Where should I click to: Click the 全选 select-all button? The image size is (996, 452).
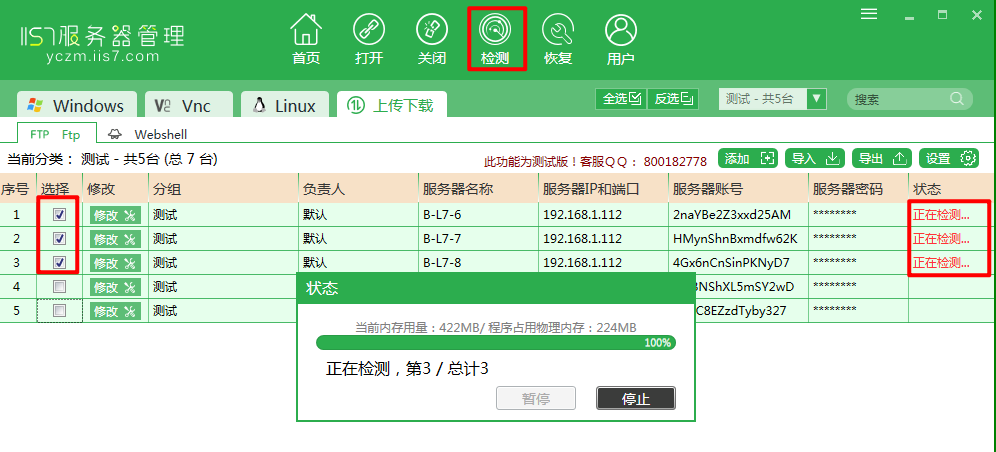(621, 99)
